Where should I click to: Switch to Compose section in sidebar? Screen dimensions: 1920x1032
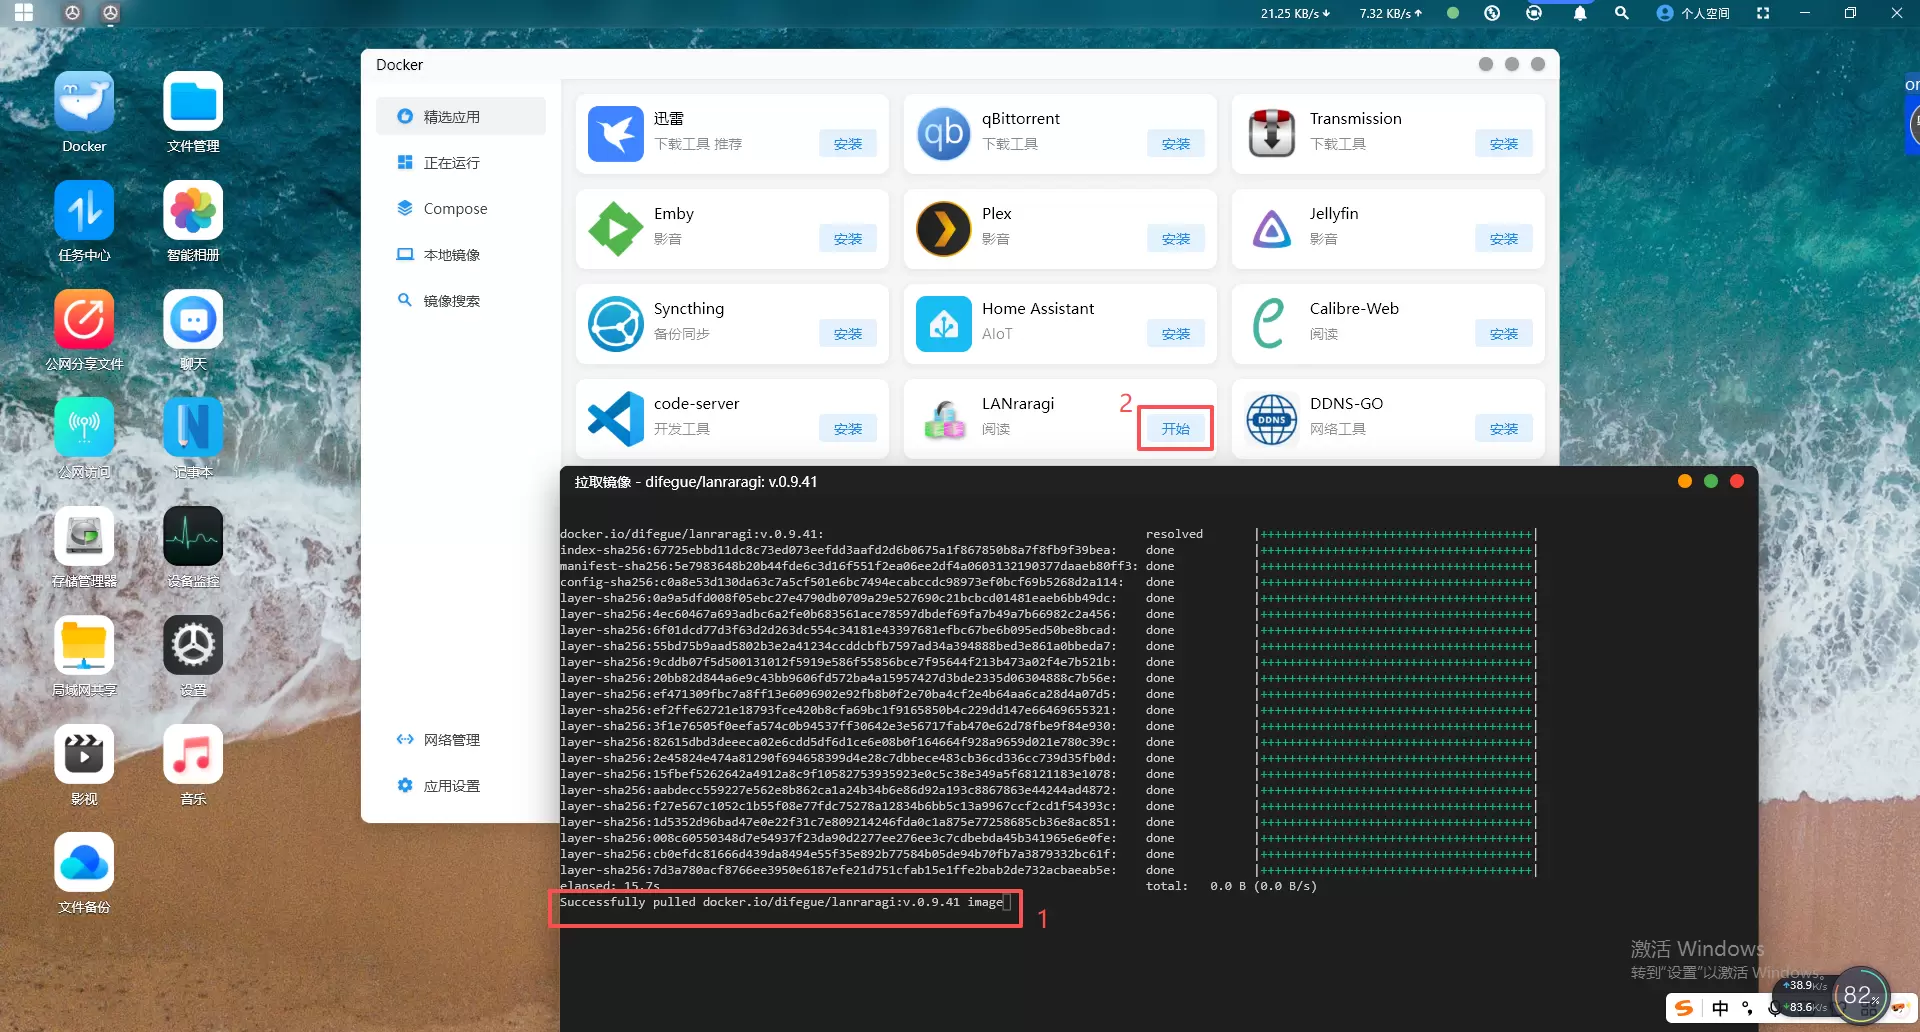tap(455, 209)
